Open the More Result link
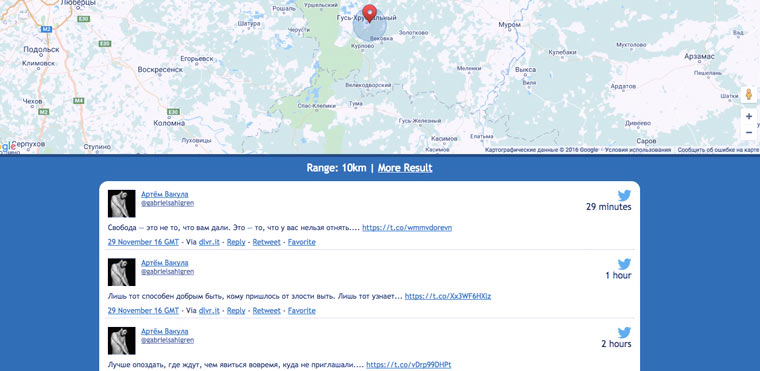The width and height of the screenshot is (760, 371). click(405, 168)
